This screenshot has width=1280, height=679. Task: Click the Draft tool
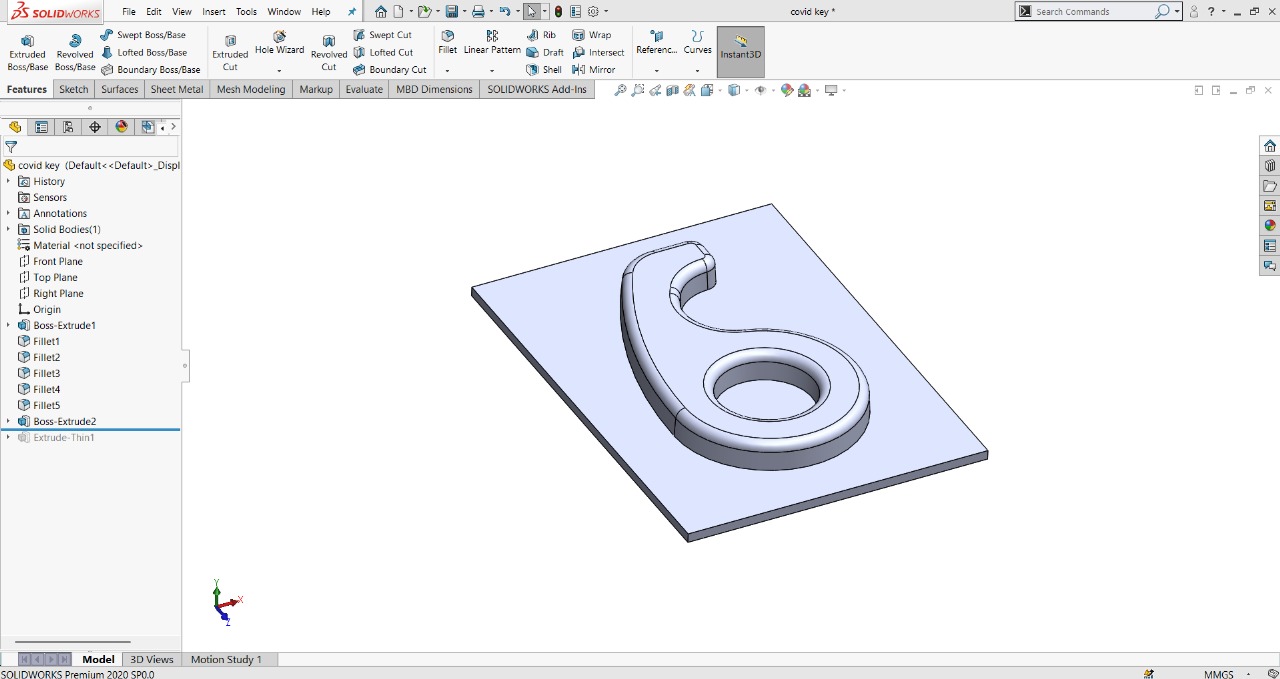[x=545, y=52]
